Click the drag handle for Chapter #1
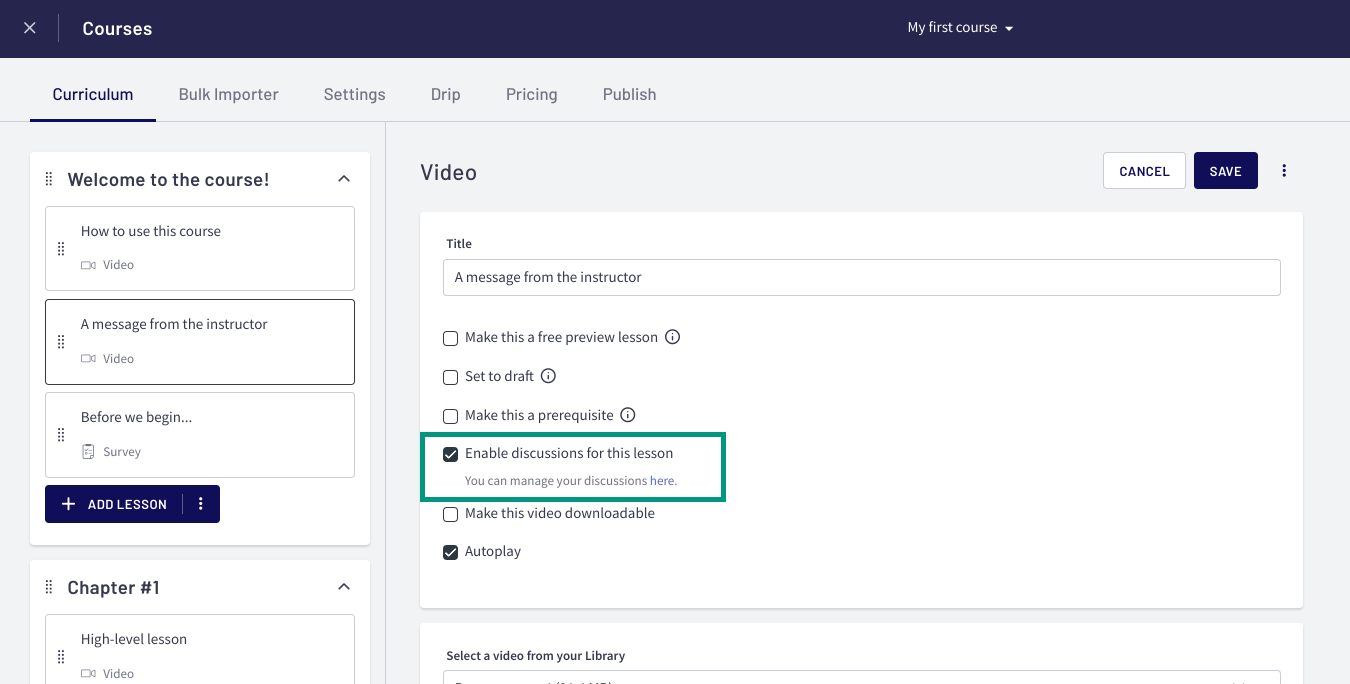 (49, 587)
